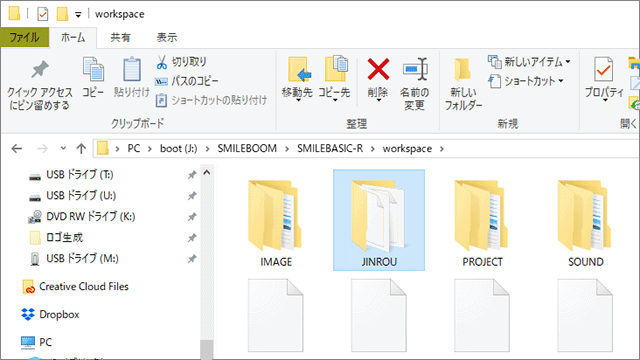Click Copy Path (パスのコピー)
Image resolution: width=640 pixels, height=360 pixels.
tap(187, 81)
